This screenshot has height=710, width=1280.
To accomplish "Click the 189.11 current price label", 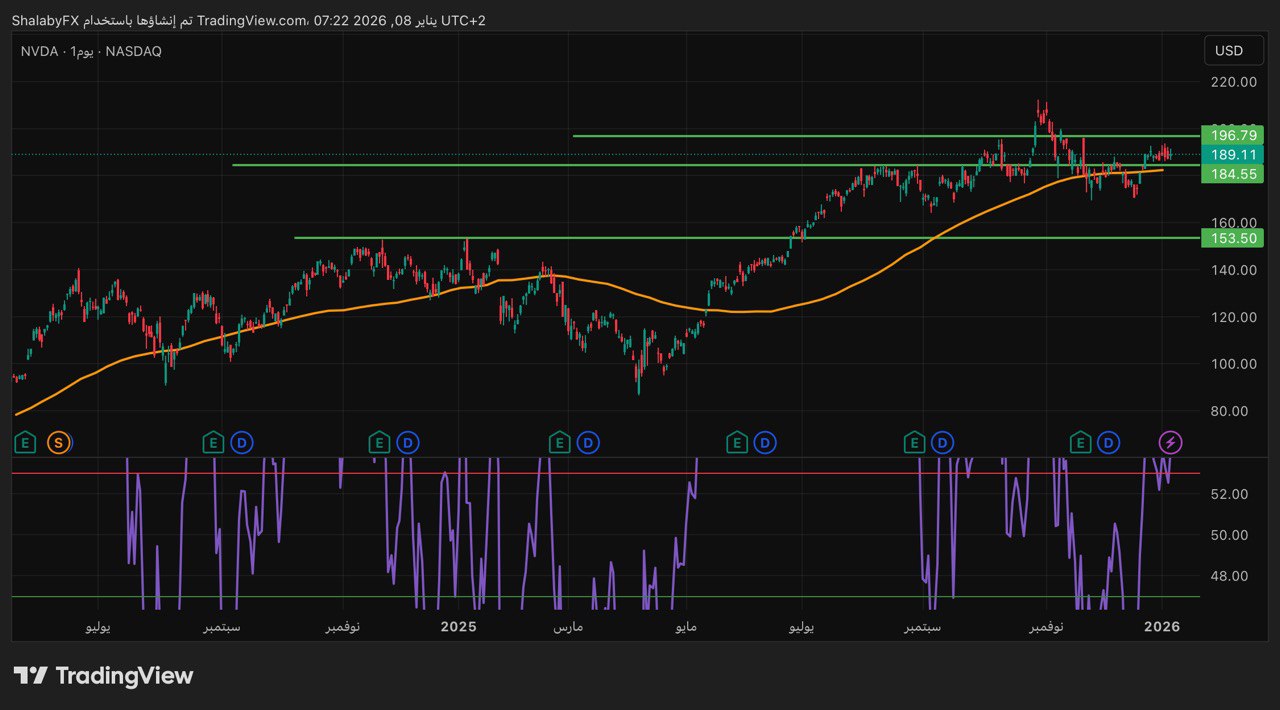I will [x=1233, y=155].
